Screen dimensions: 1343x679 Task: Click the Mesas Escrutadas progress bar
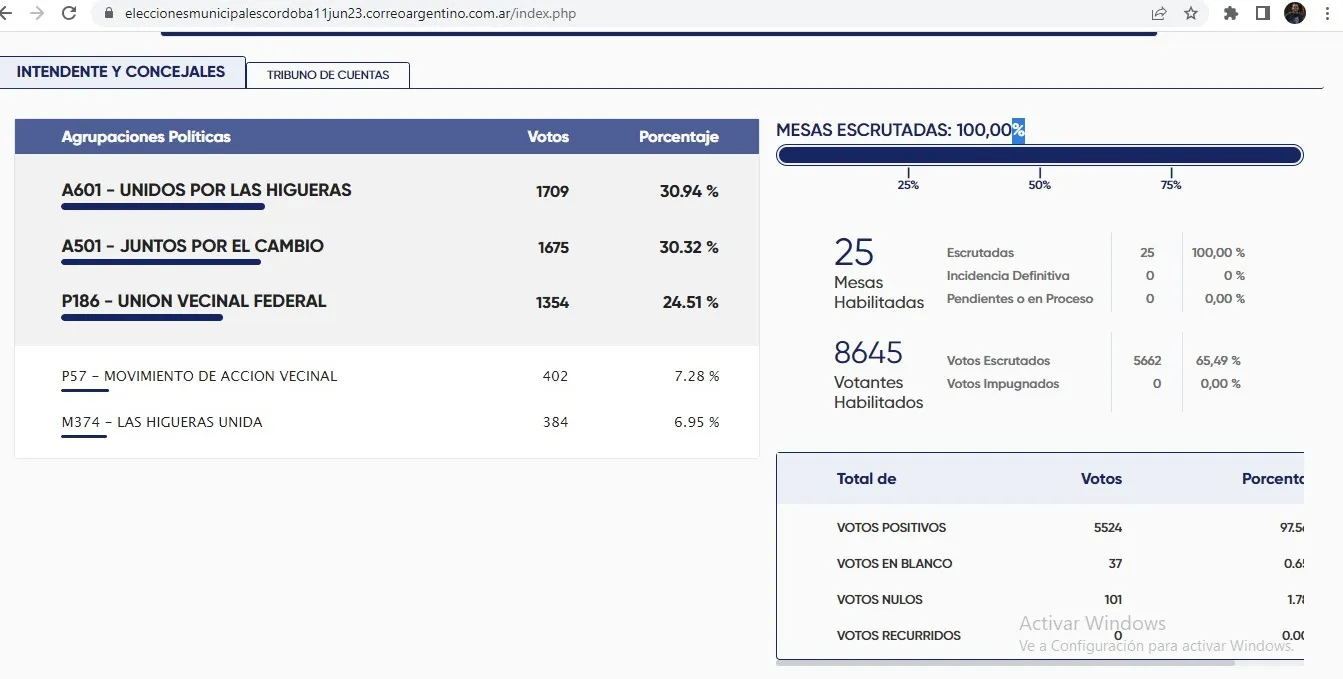click(x=1039, y=155)
